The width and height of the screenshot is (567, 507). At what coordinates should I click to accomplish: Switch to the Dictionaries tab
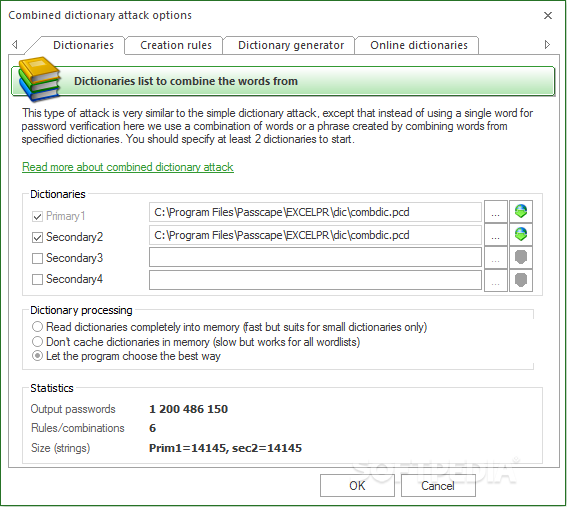tap(83, 45)
